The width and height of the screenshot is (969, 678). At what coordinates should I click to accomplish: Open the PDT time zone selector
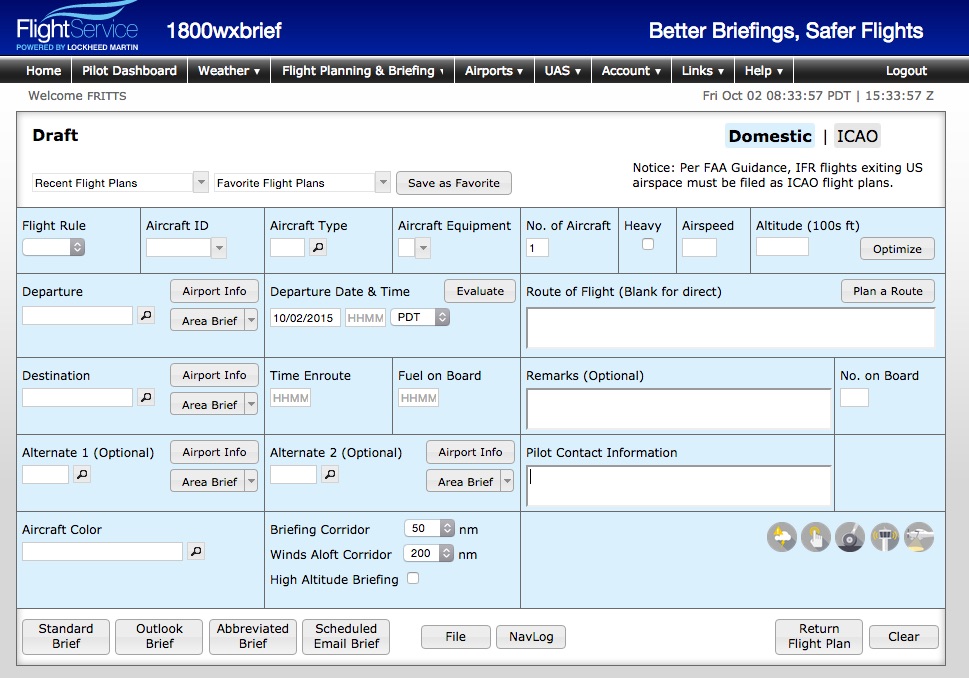click(420, 317)
